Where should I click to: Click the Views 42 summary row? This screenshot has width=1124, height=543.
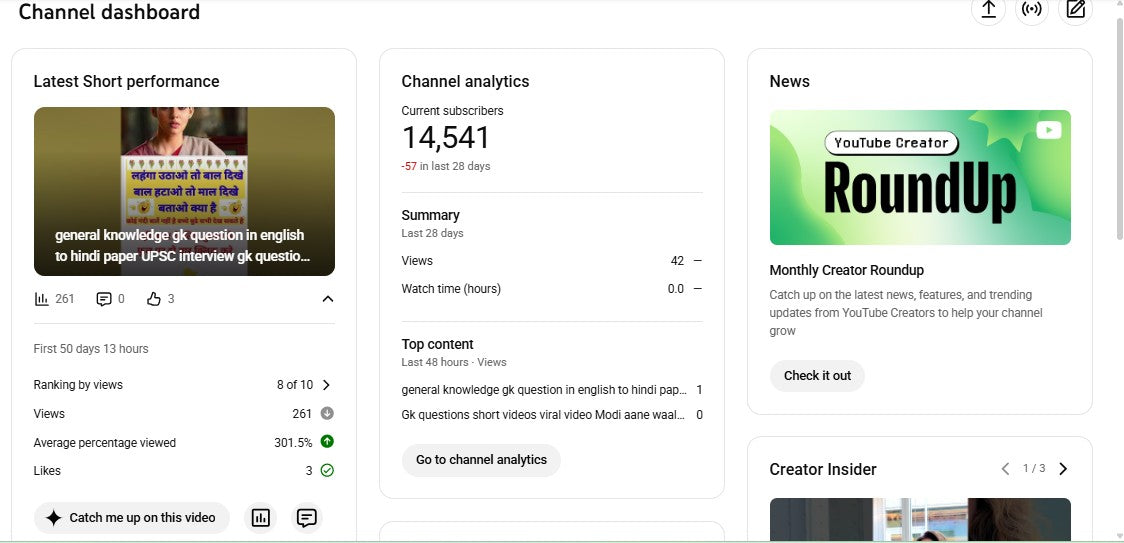[552, 261]
